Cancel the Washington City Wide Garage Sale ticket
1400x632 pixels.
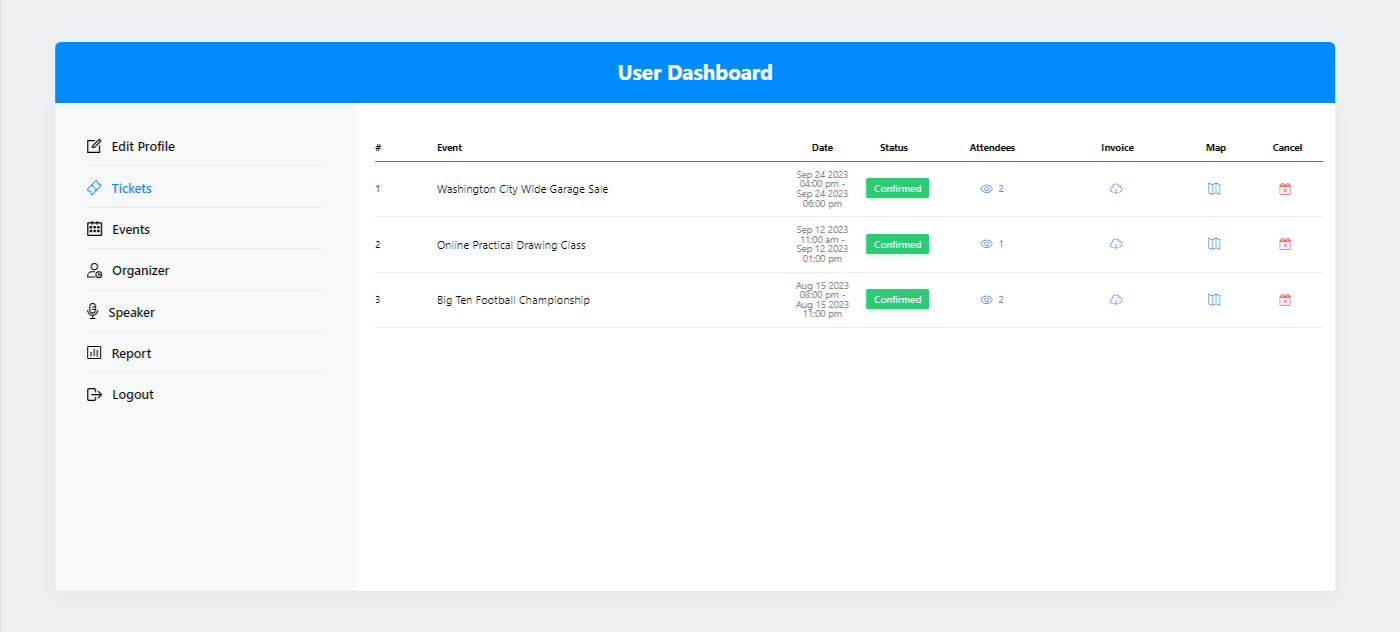(1285, 189)
